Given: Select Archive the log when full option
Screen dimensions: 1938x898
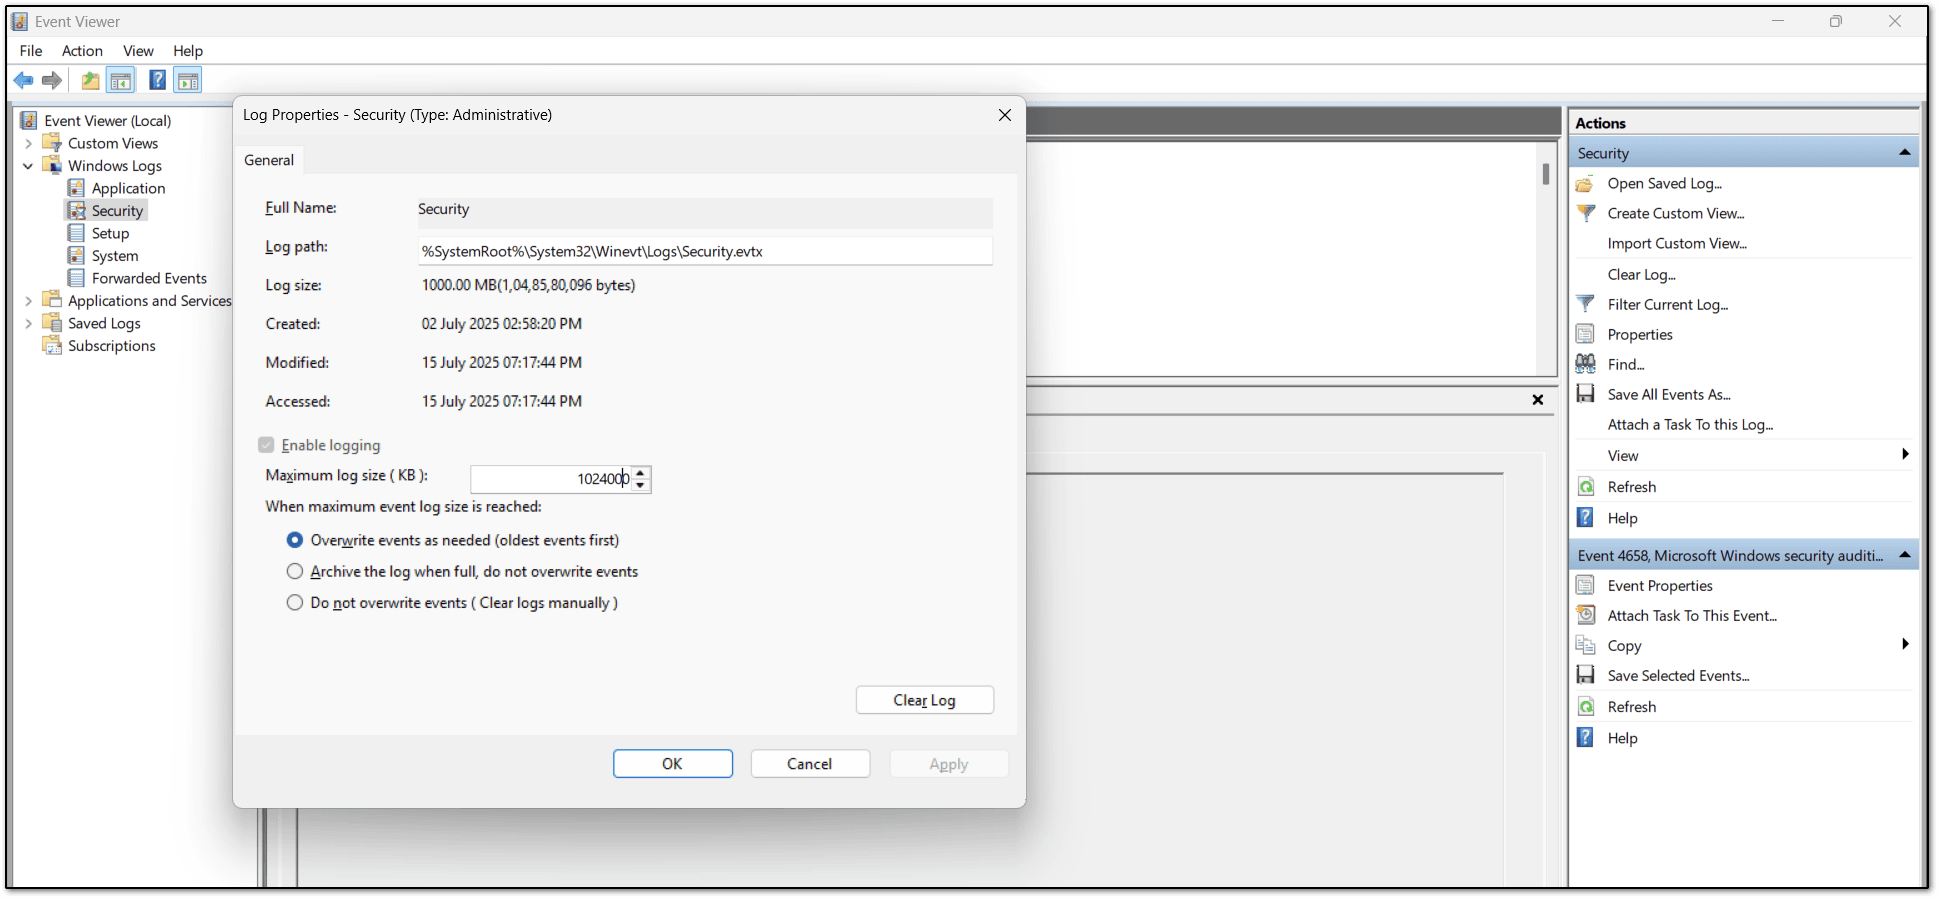Looking at the screenshot, I should [295, 571].
